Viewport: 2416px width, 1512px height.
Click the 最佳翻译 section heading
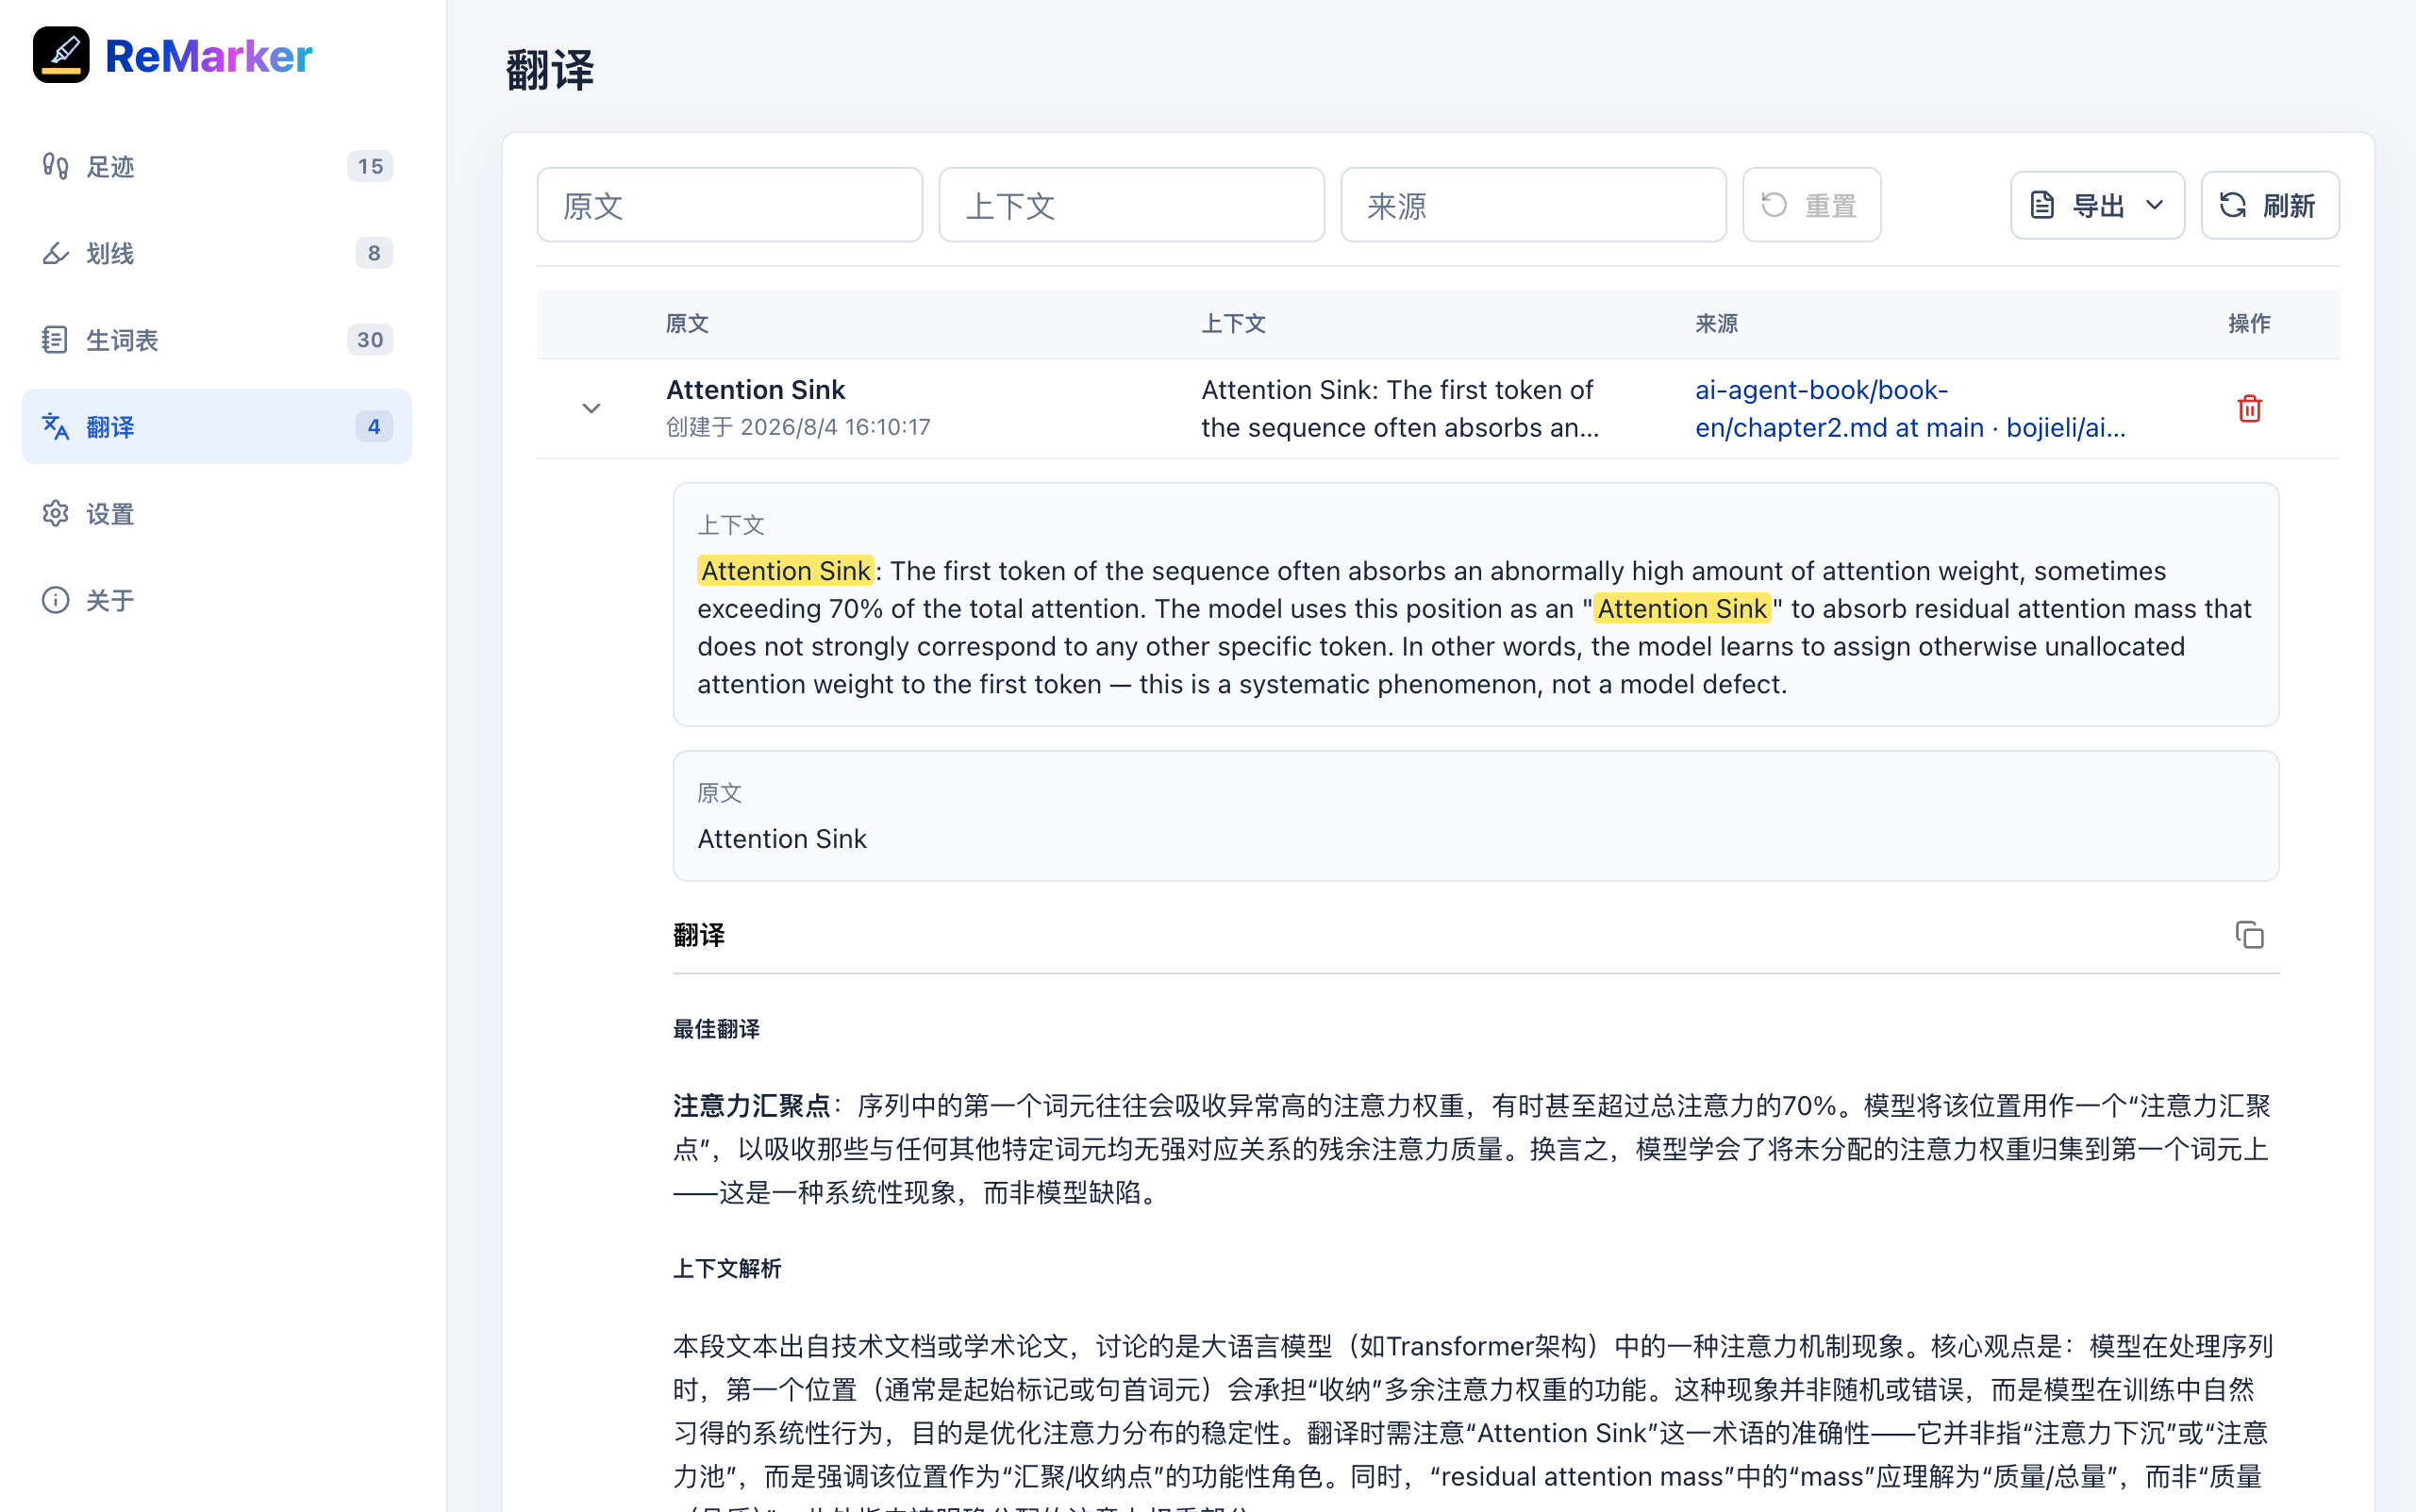[716, 1029]
